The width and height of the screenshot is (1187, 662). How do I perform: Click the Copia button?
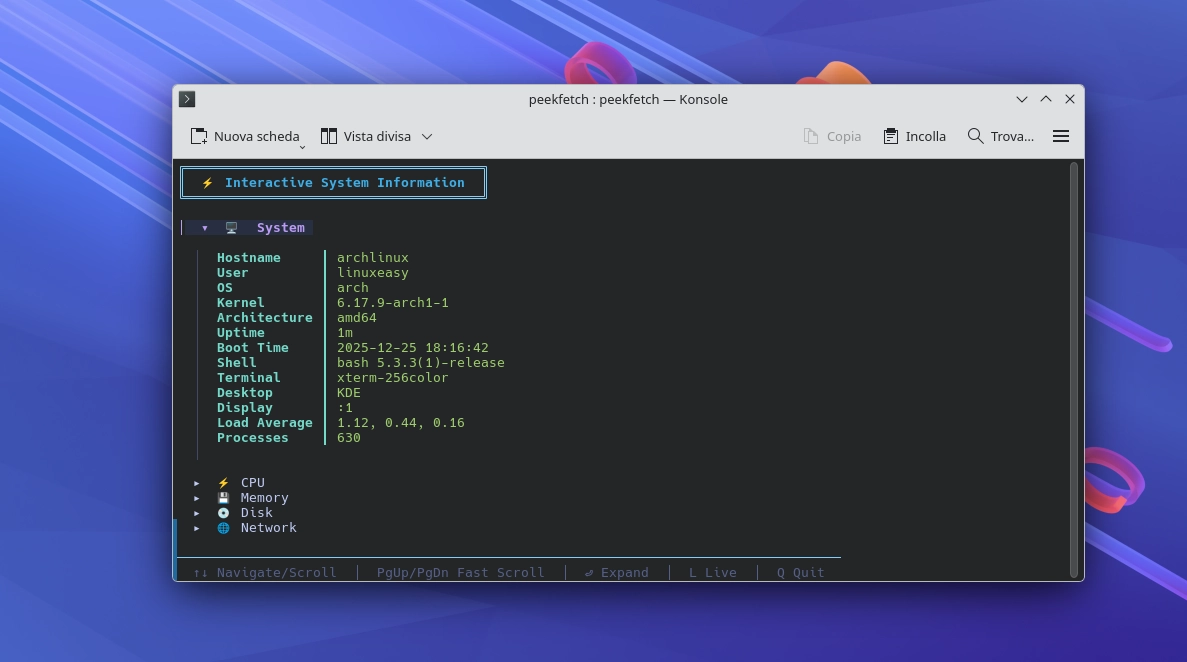(832, 136)
